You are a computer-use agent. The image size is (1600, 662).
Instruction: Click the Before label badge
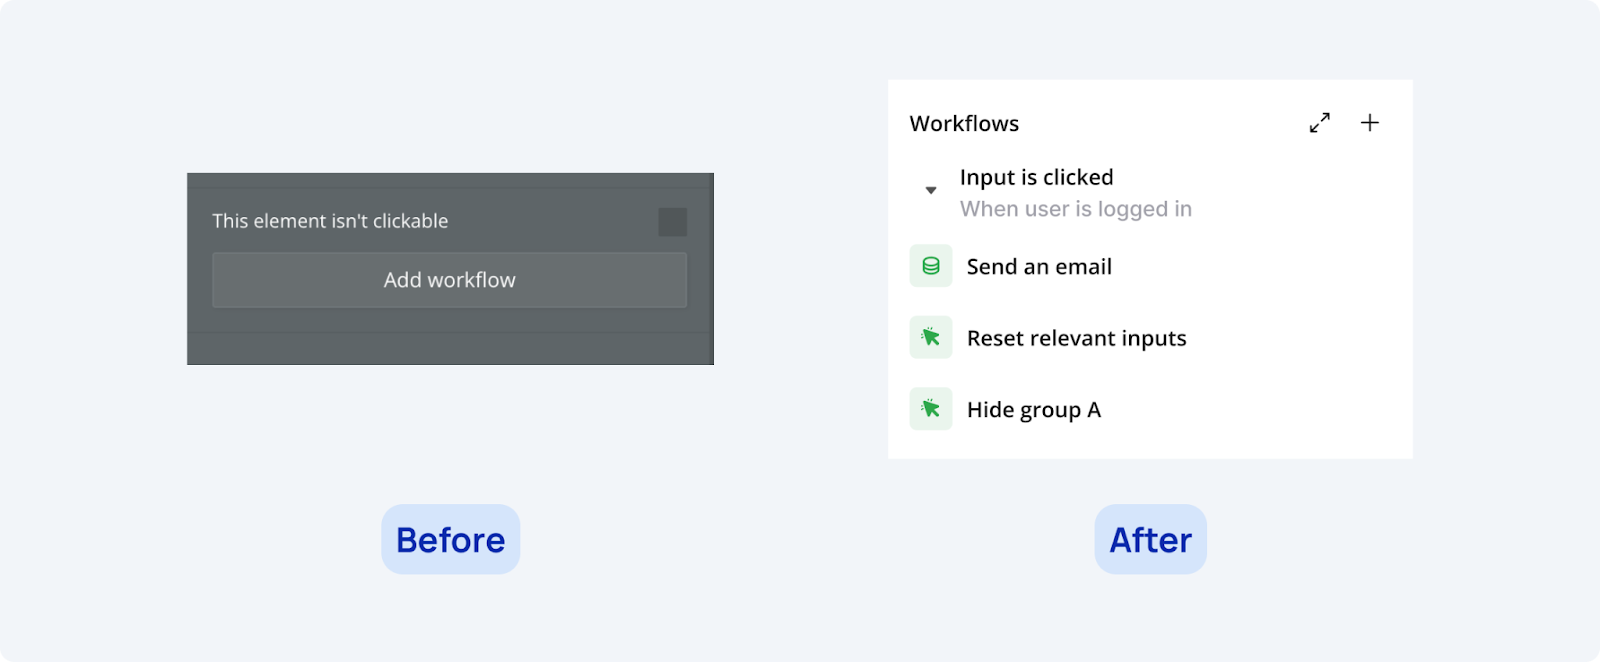click(450, 540)
